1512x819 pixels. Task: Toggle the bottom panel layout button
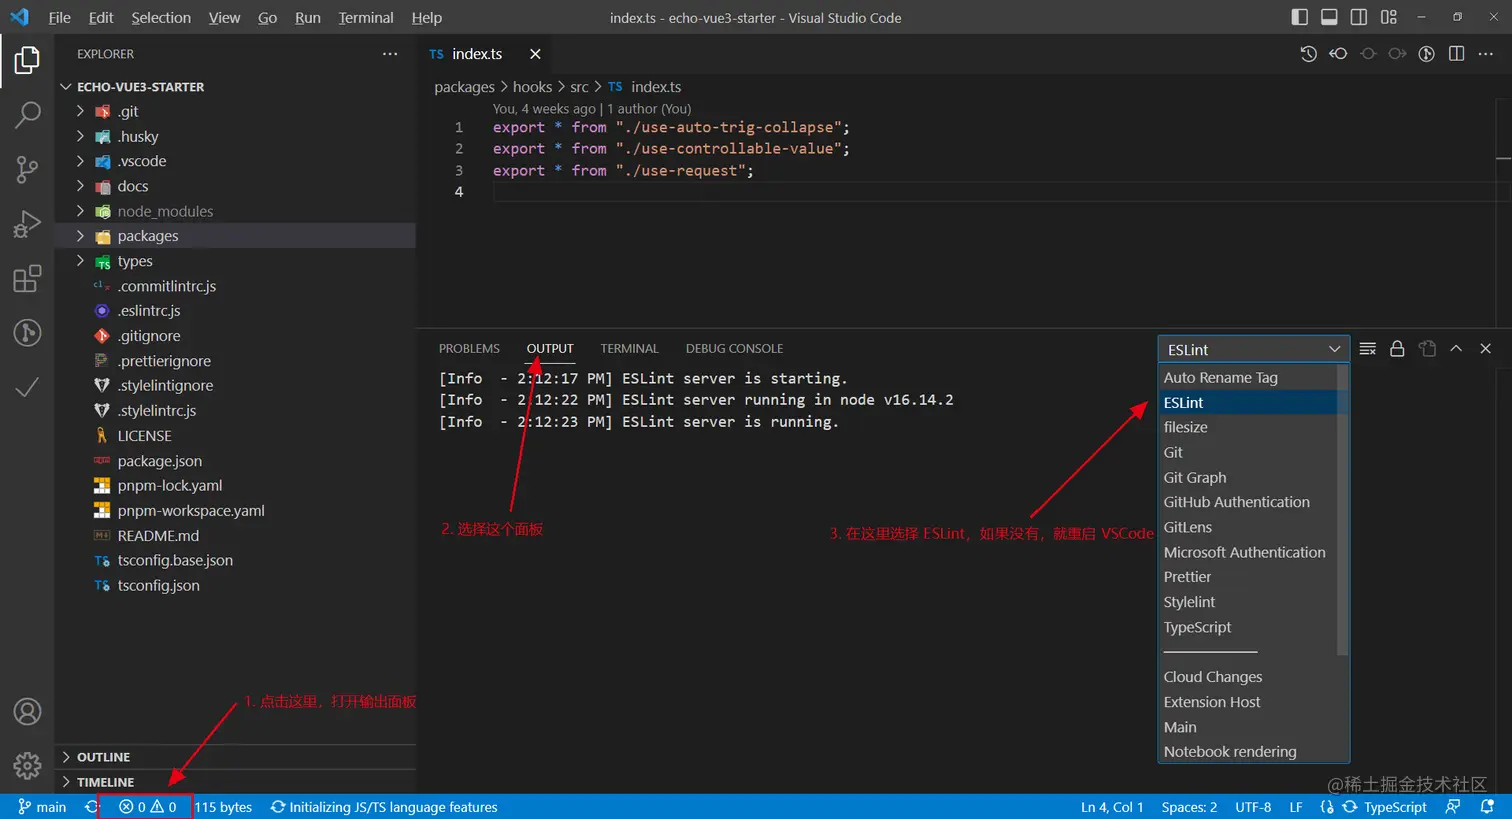click(1329, 17)
